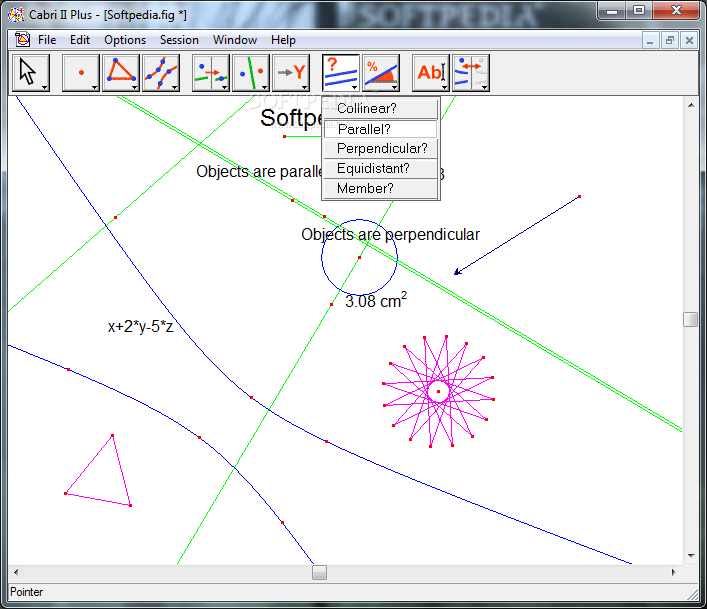Open the Edit menu
Viewport: 707px width, 609px height.
click(80, 40)
